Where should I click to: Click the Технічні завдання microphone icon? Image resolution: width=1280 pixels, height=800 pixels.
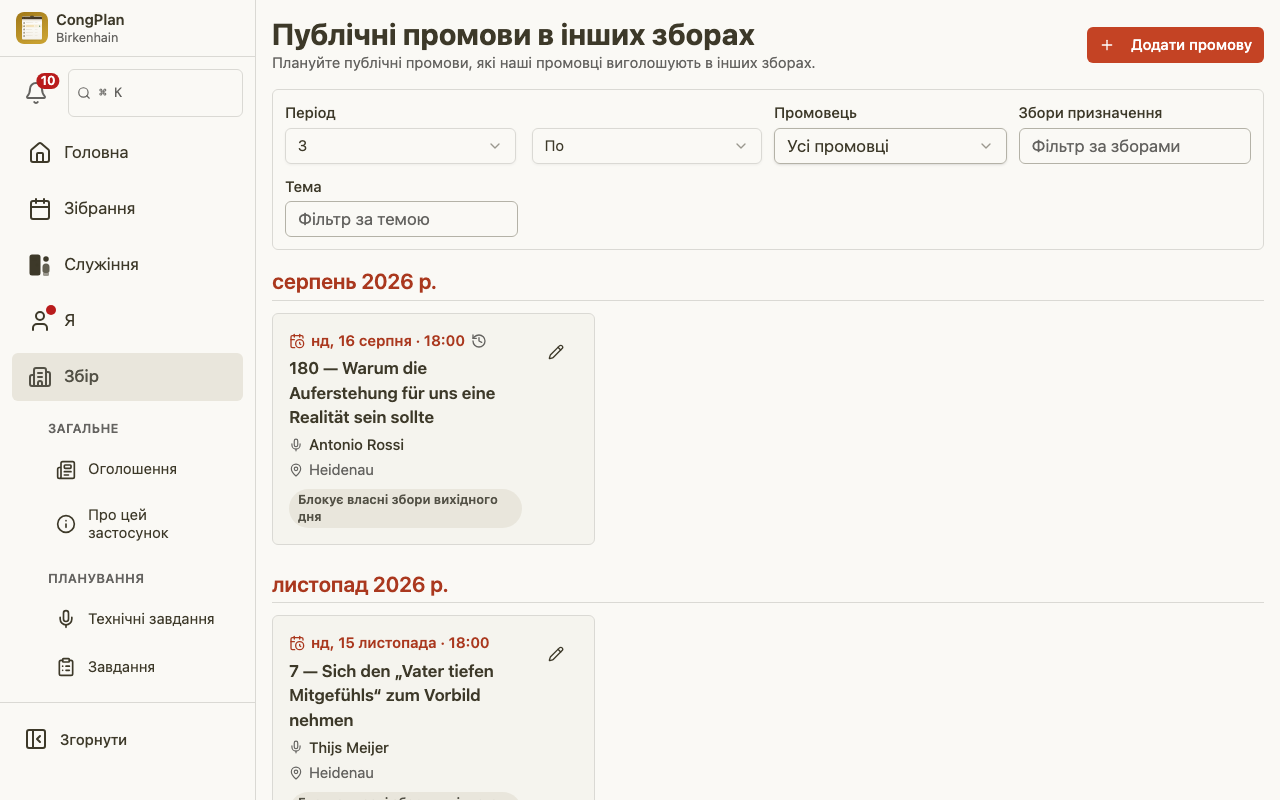tap(66, 619)
